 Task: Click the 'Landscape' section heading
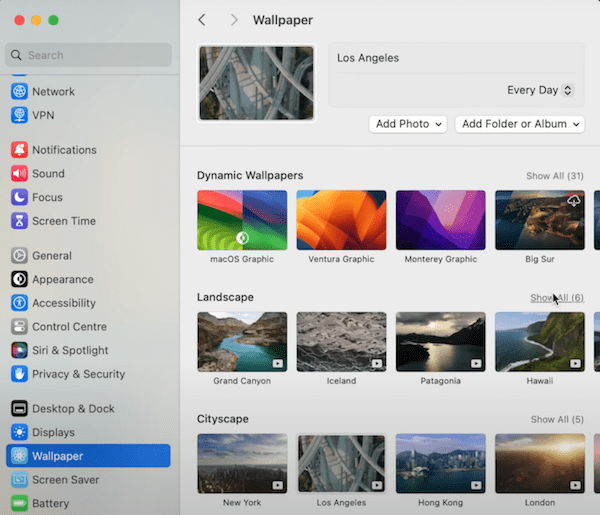225,297
